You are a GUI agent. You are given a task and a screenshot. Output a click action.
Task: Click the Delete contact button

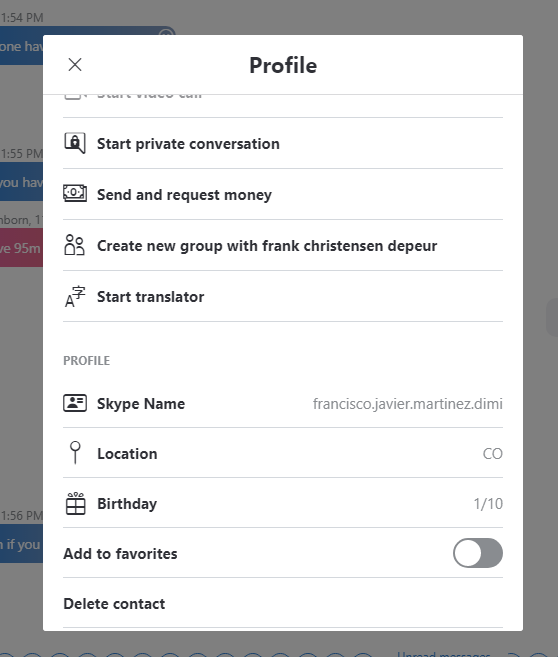(x=114, y=604)
